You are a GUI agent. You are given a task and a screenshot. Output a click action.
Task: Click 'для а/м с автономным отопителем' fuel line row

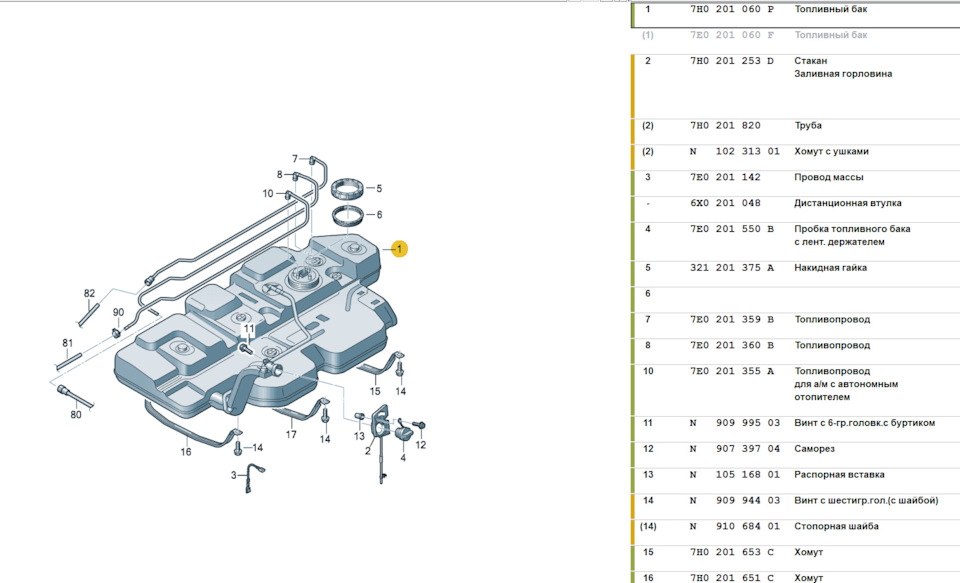click(x=795, y=390)
